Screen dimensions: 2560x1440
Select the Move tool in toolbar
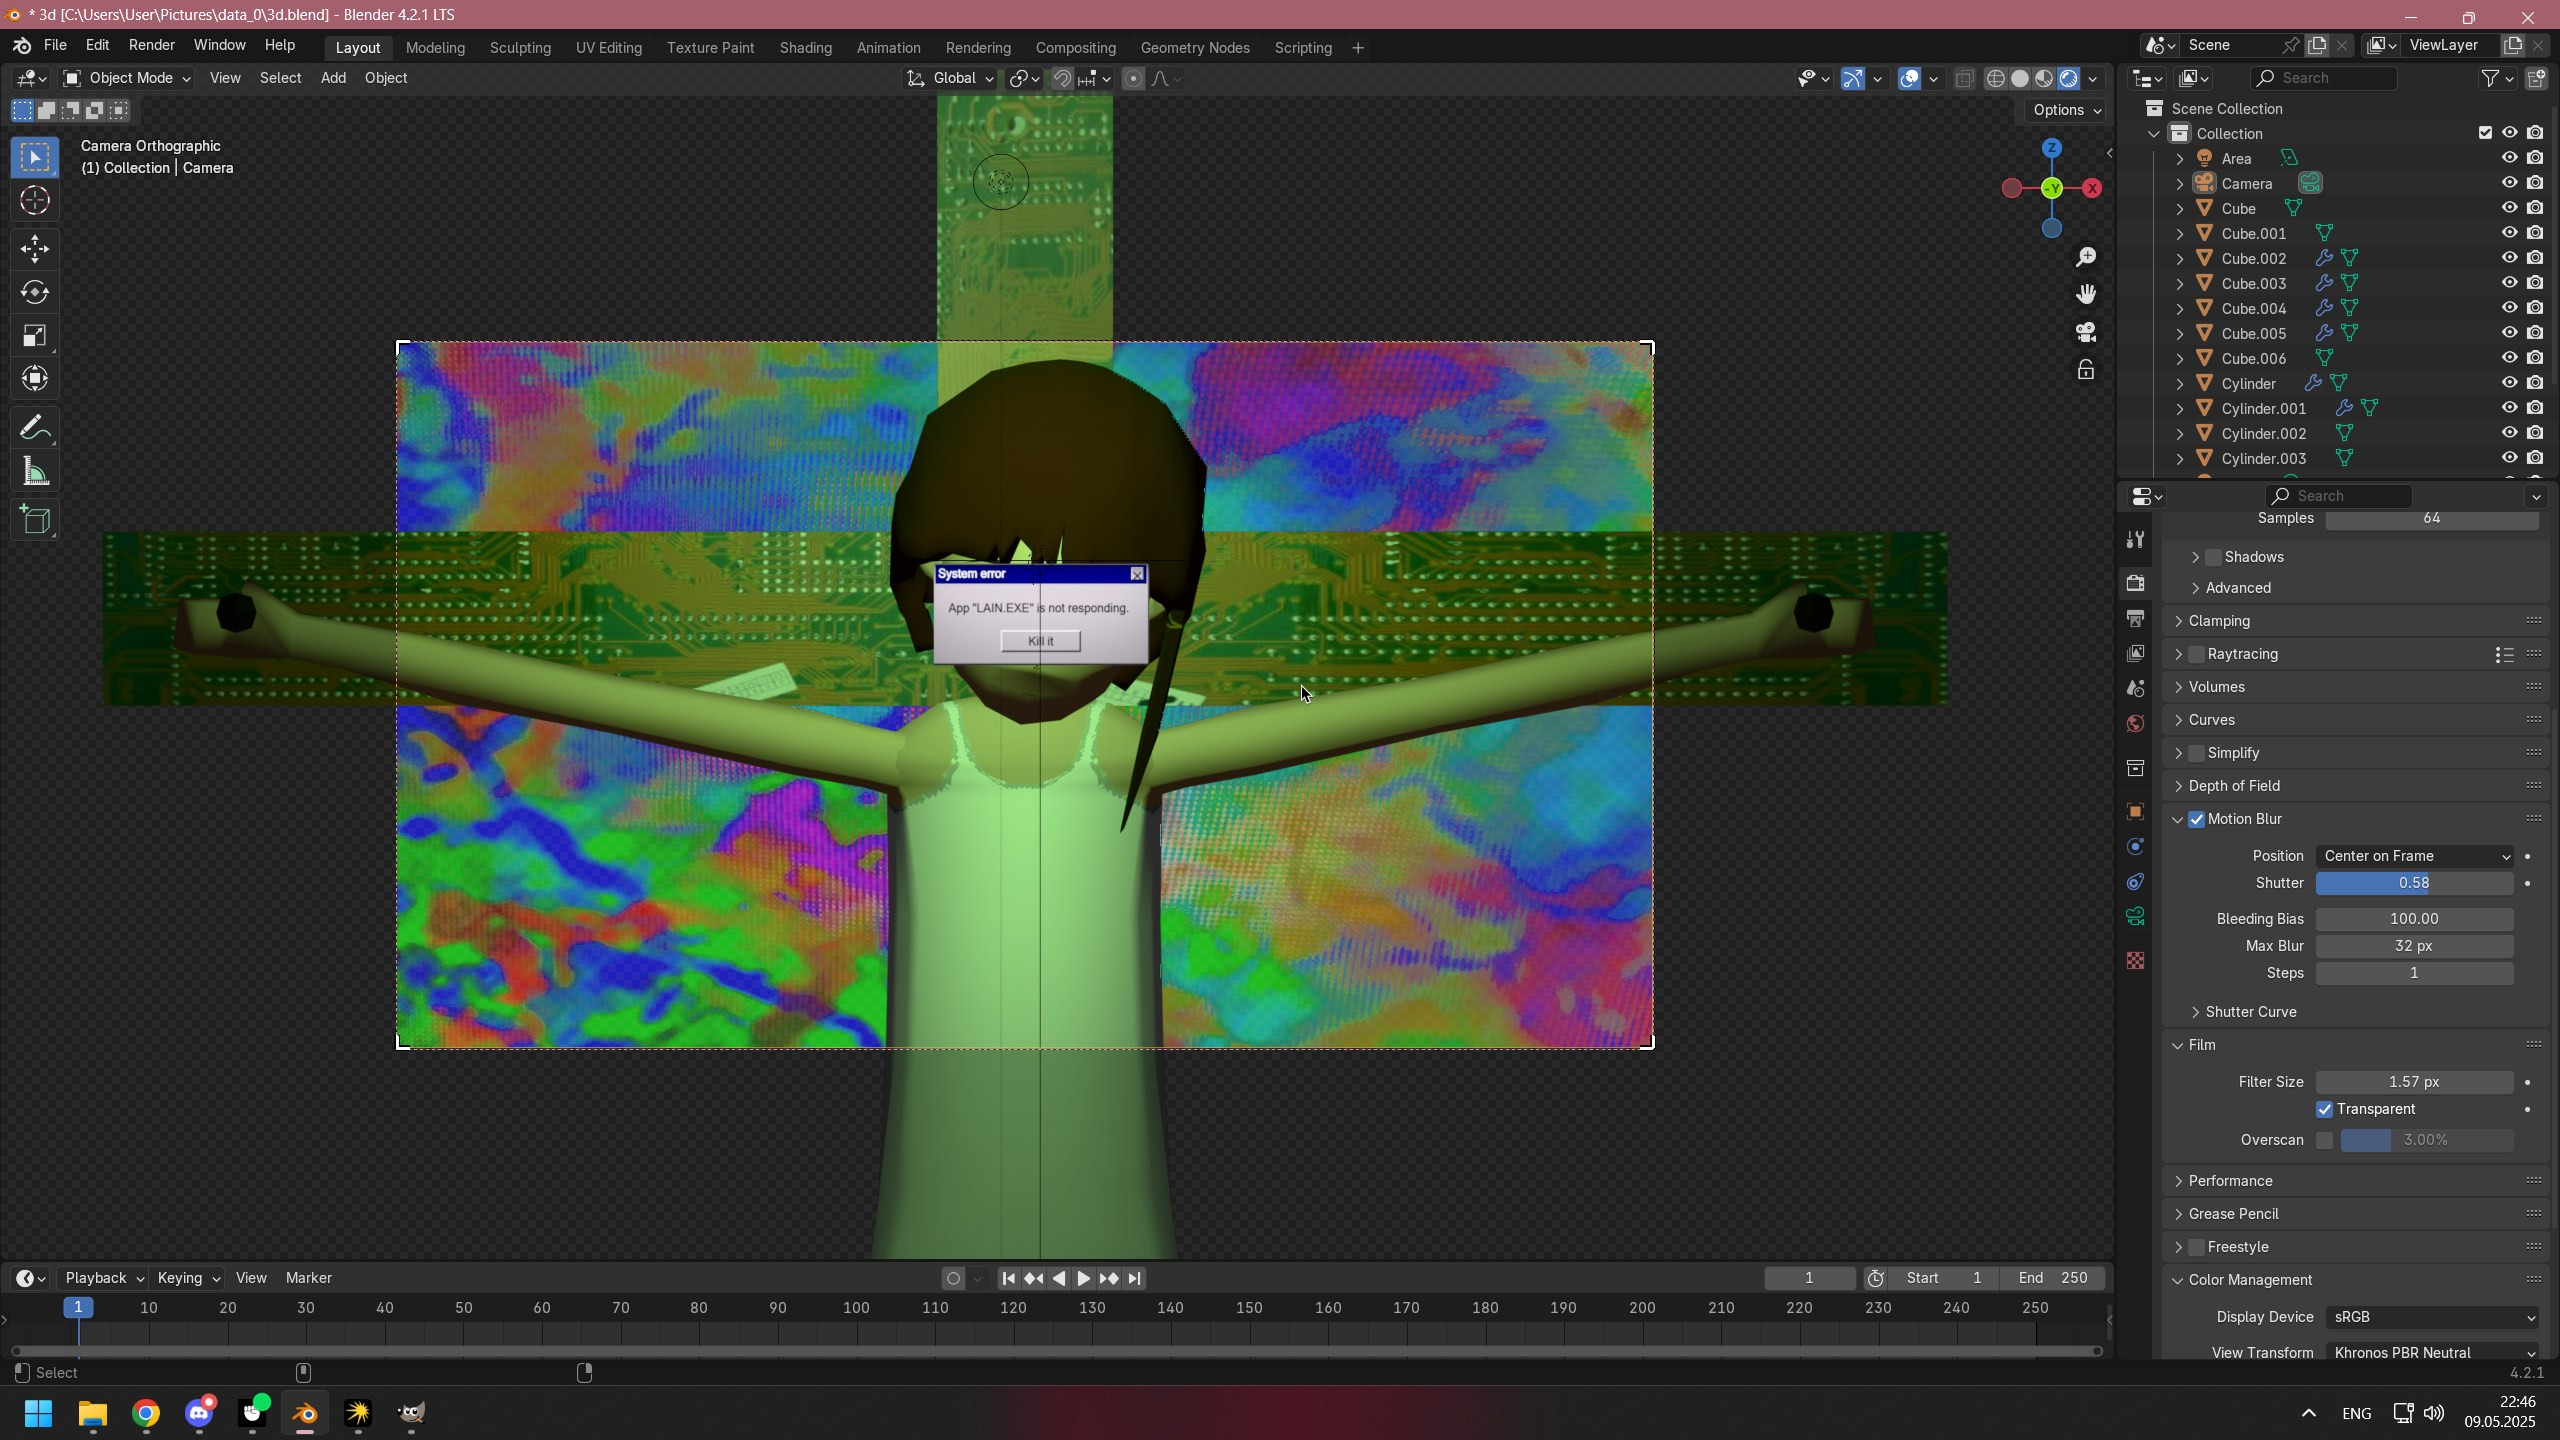click(35, 248)
